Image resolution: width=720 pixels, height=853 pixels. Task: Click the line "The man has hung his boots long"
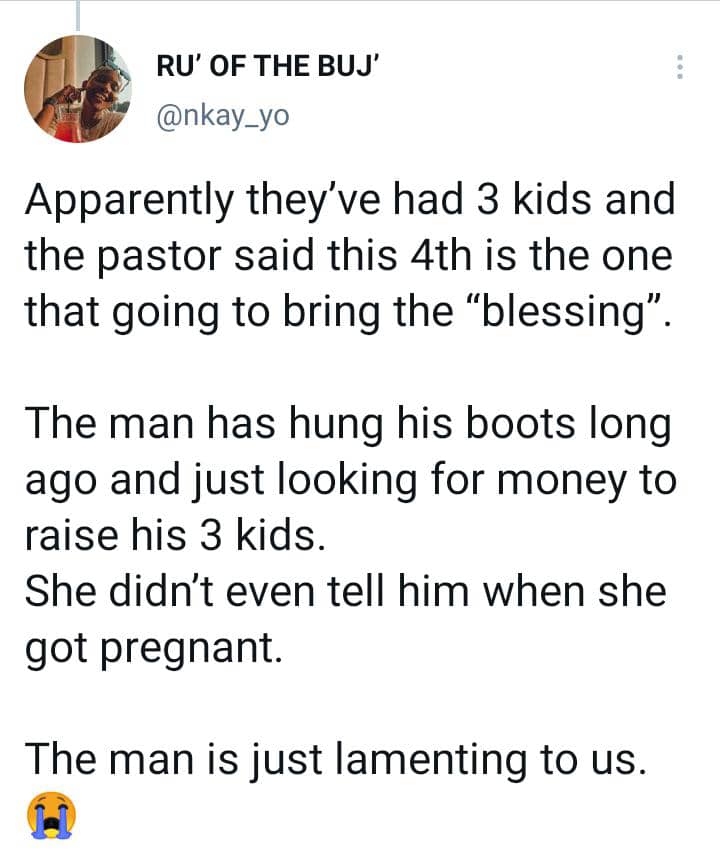tap(345, 424)
